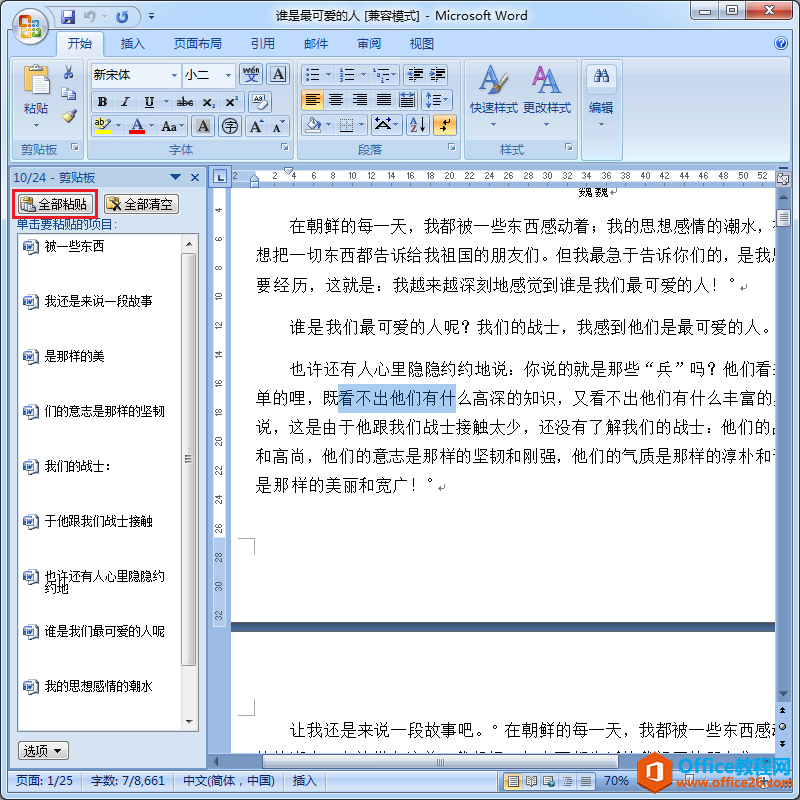This screenshot has width=800, height=800.
Task: Toggle Italic formatting
Action: click(x=125, y=102)
